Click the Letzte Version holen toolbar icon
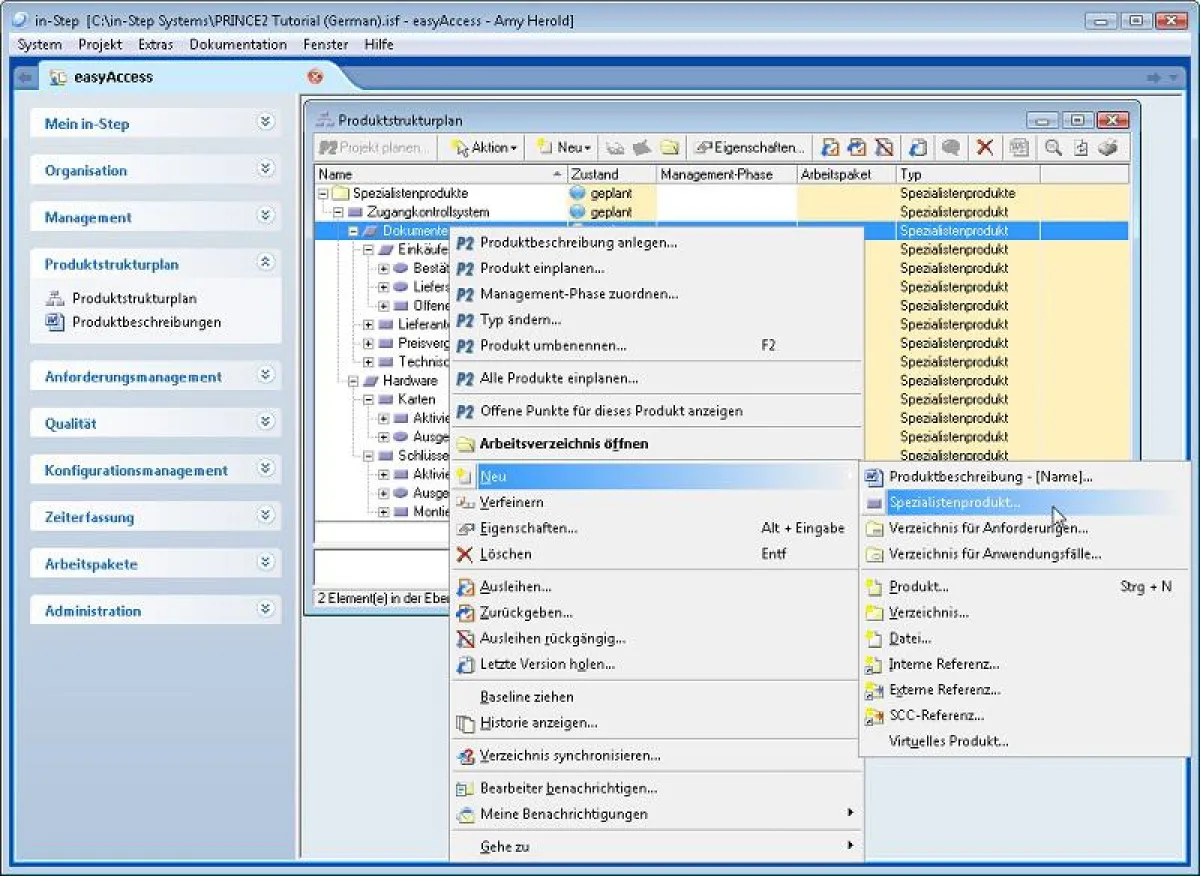The height and width of the screenshot is (876, 1200). coord(920,147)
